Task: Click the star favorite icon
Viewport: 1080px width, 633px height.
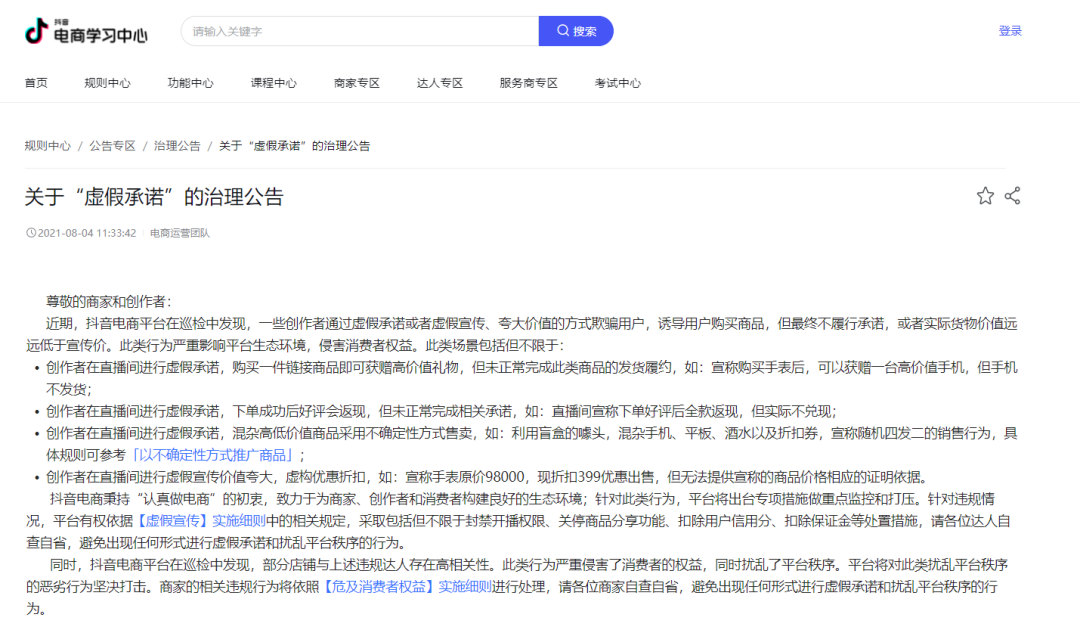Action: [985, 196]
